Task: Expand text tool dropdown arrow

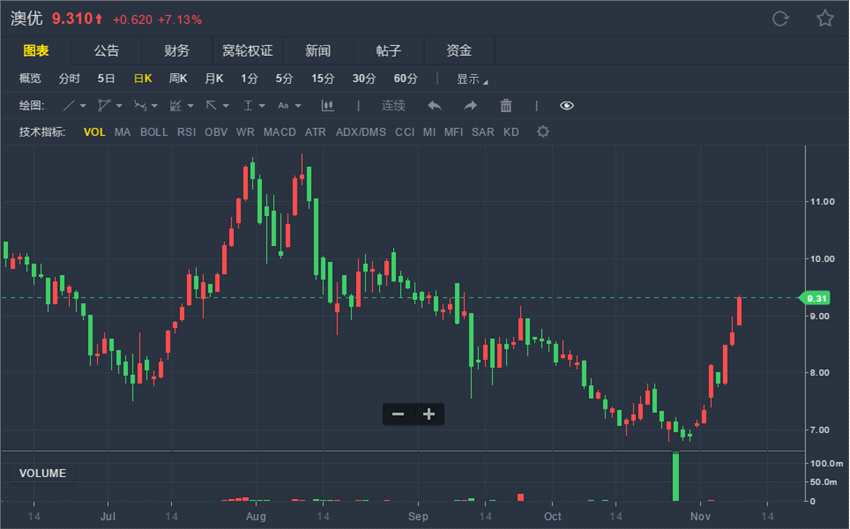Action: pyautogui.click(x=298, y=106)
